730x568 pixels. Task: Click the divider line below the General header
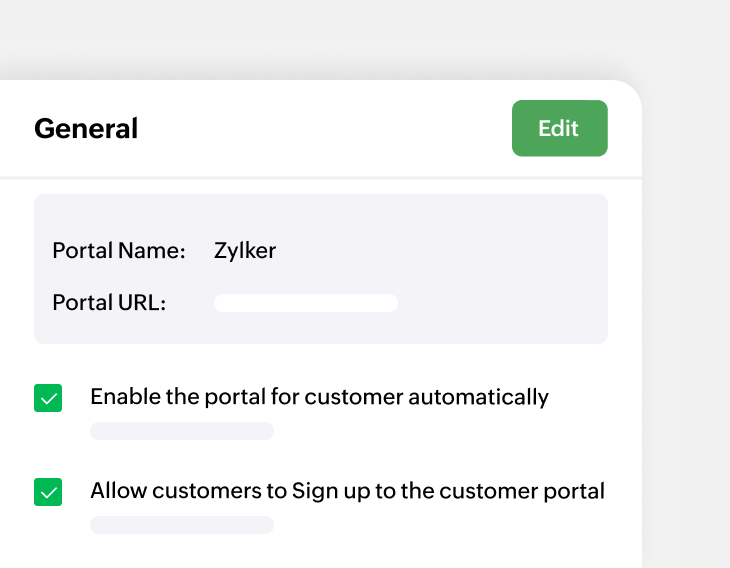pyautogui.click(x=320, y=178)
